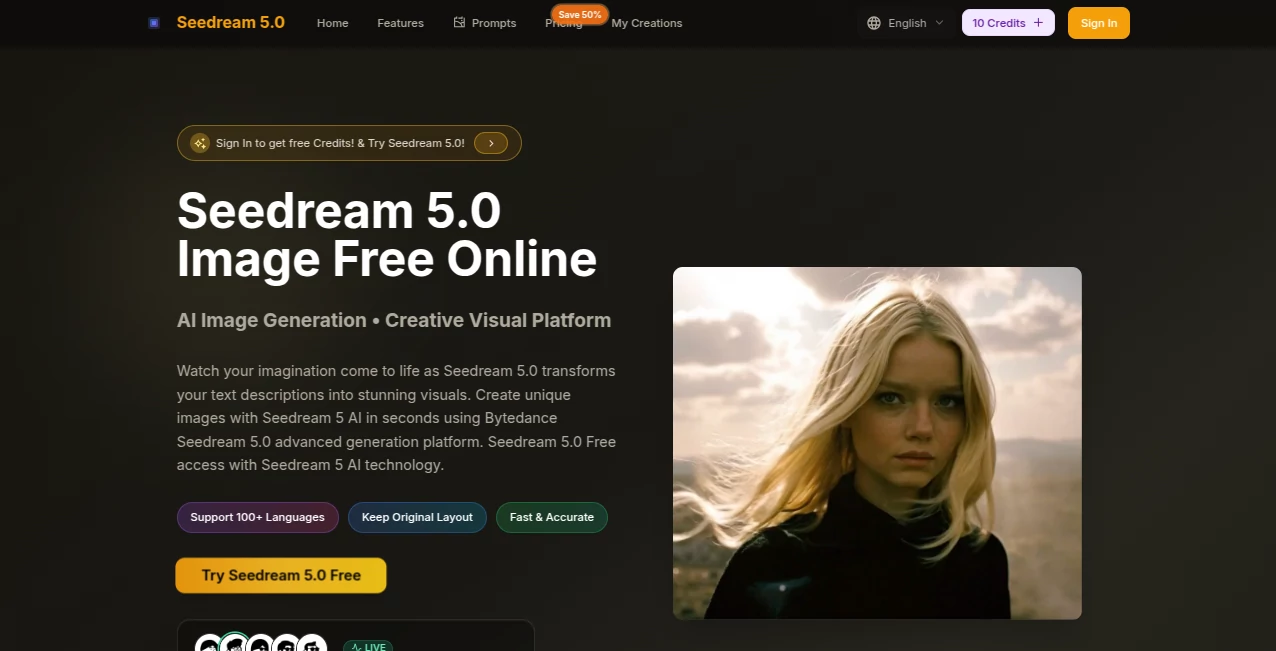Open the Features menu item
Image resolution: width=1276 pixels, height=651 pixels.
point(400,22)
